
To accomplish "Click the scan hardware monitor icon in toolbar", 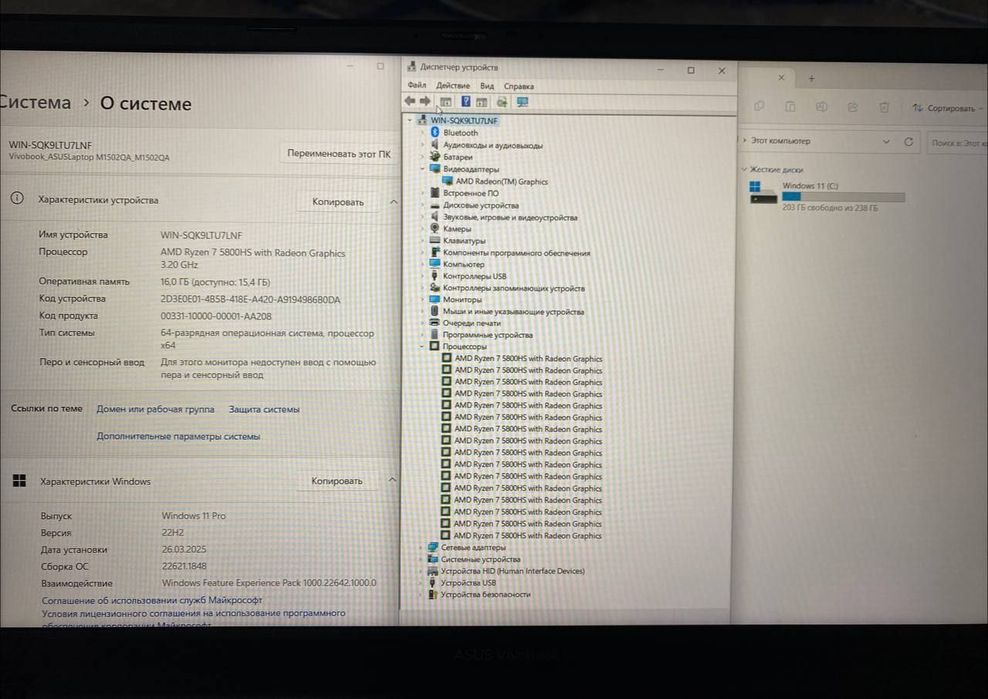I will 522,101.
